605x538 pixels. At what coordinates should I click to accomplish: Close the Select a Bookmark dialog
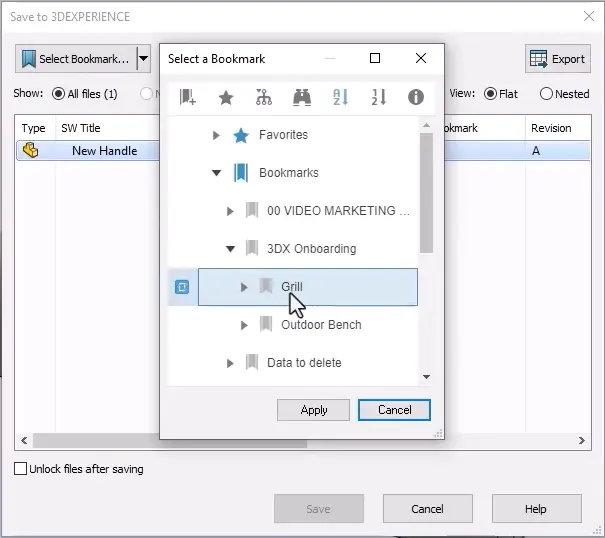421,58
